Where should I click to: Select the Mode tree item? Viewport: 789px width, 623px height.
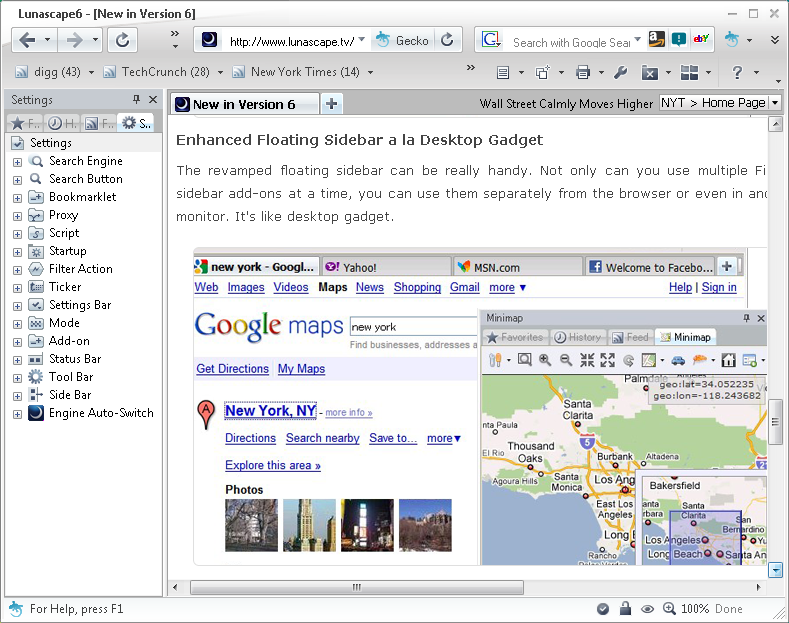[64, 323]
